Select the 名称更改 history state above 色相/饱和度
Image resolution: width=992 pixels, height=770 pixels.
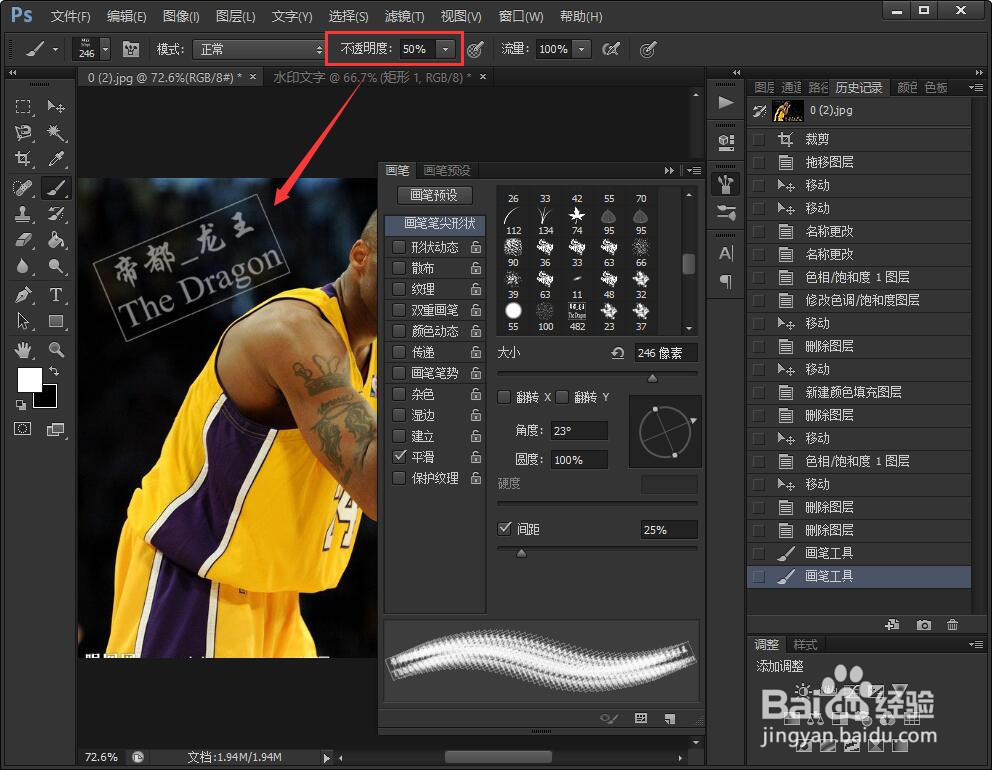[x=859, y=254]
